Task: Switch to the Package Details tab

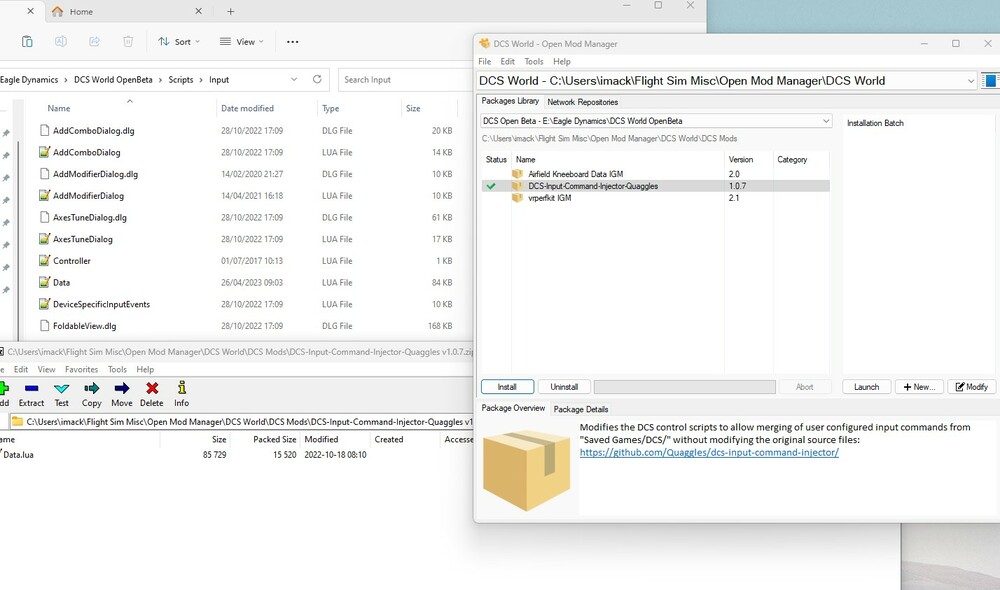Action: point(580,409)
